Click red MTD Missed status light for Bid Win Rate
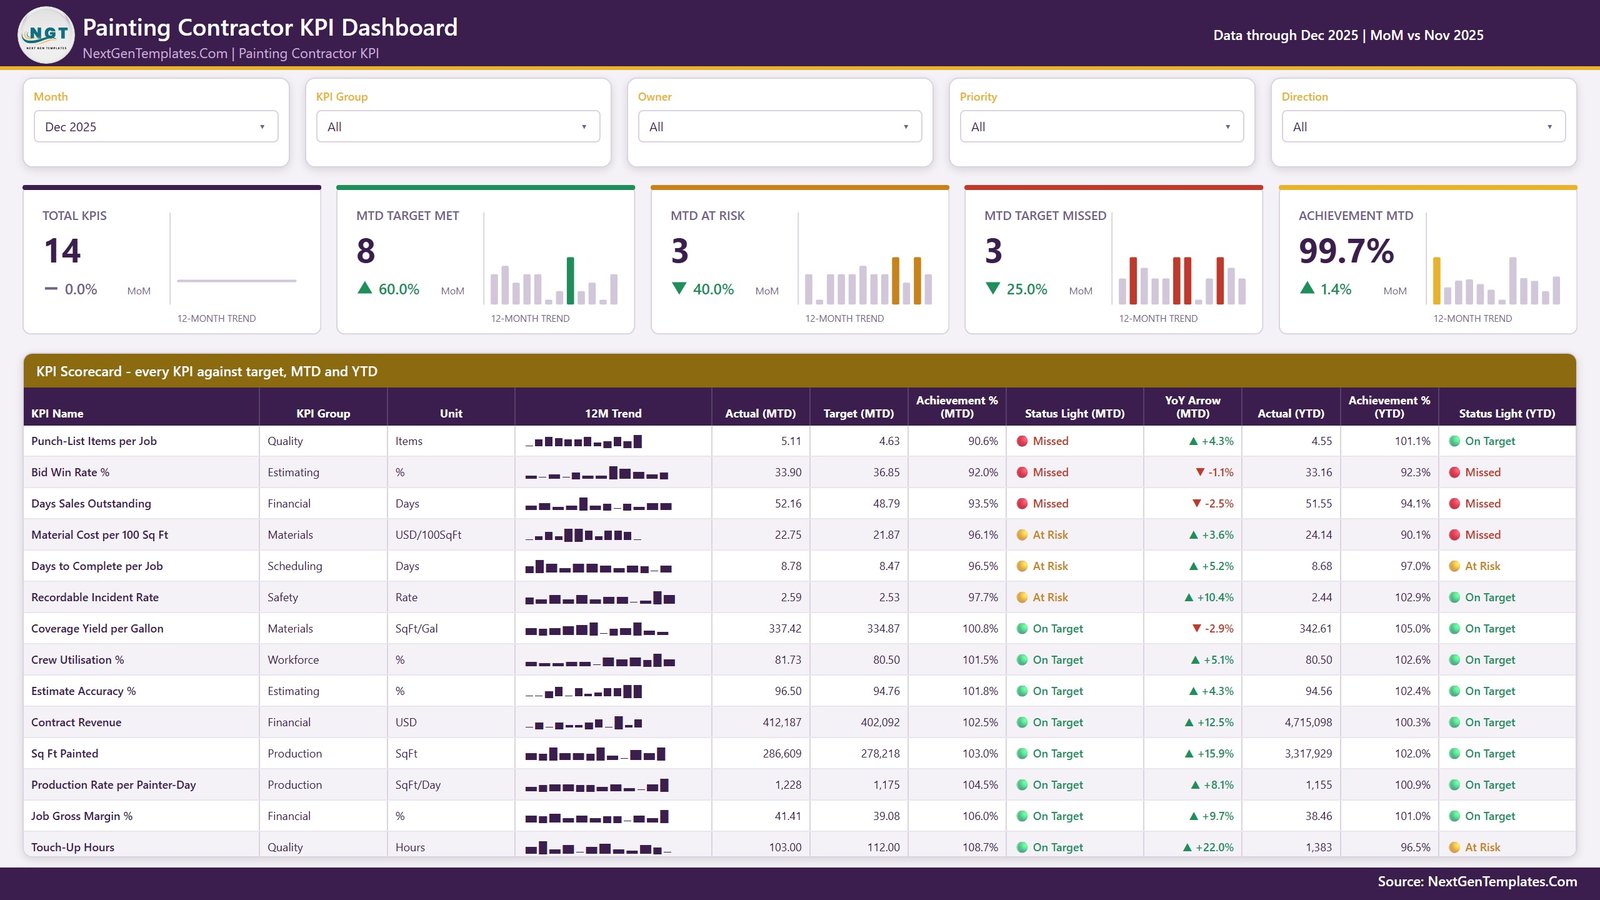 coord(1023,472)
